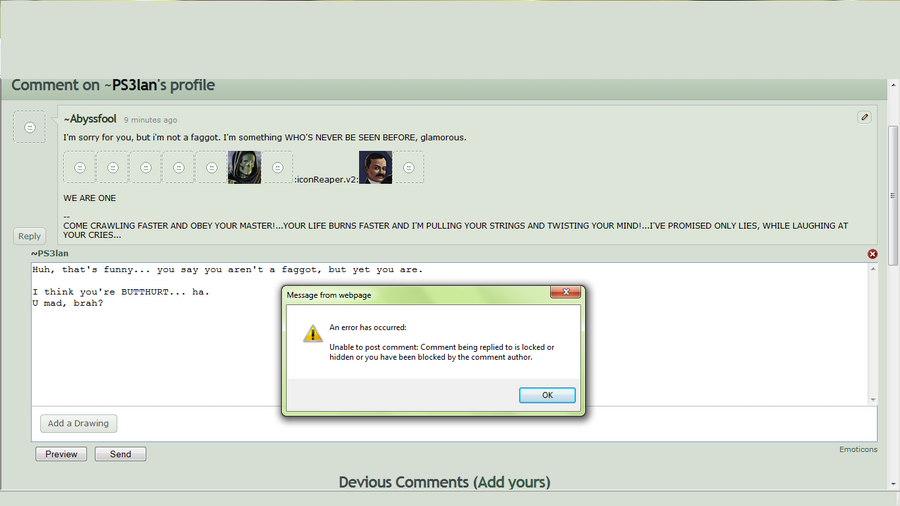The image size is (900, 506).
Task: Click page scrollbar up arrow
Action: click(893, 85)
